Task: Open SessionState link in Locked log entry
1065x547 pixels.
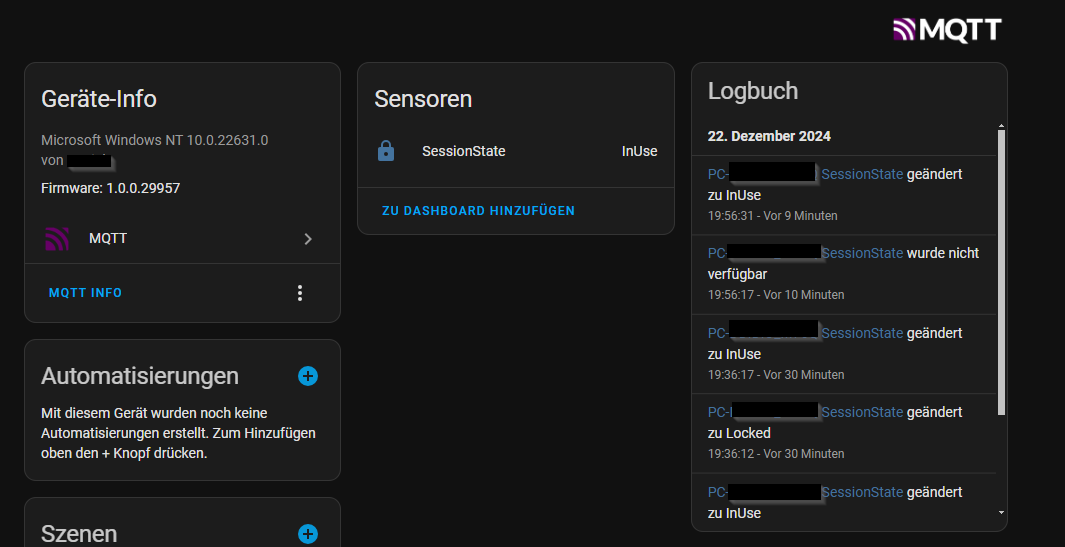Action: click(863, 412)
